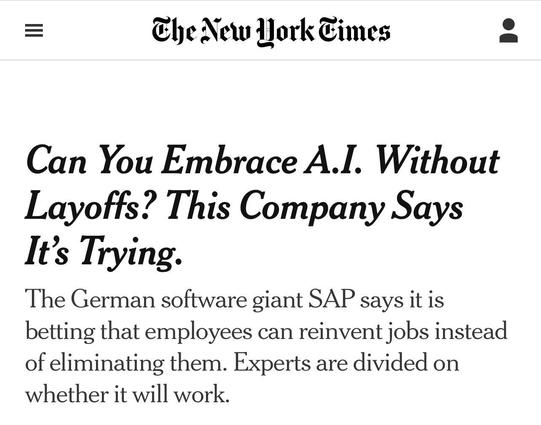Click the phrase "reinvent jobs instead"
The height and width of the screenshot is (425, 541).
(403, 332)
